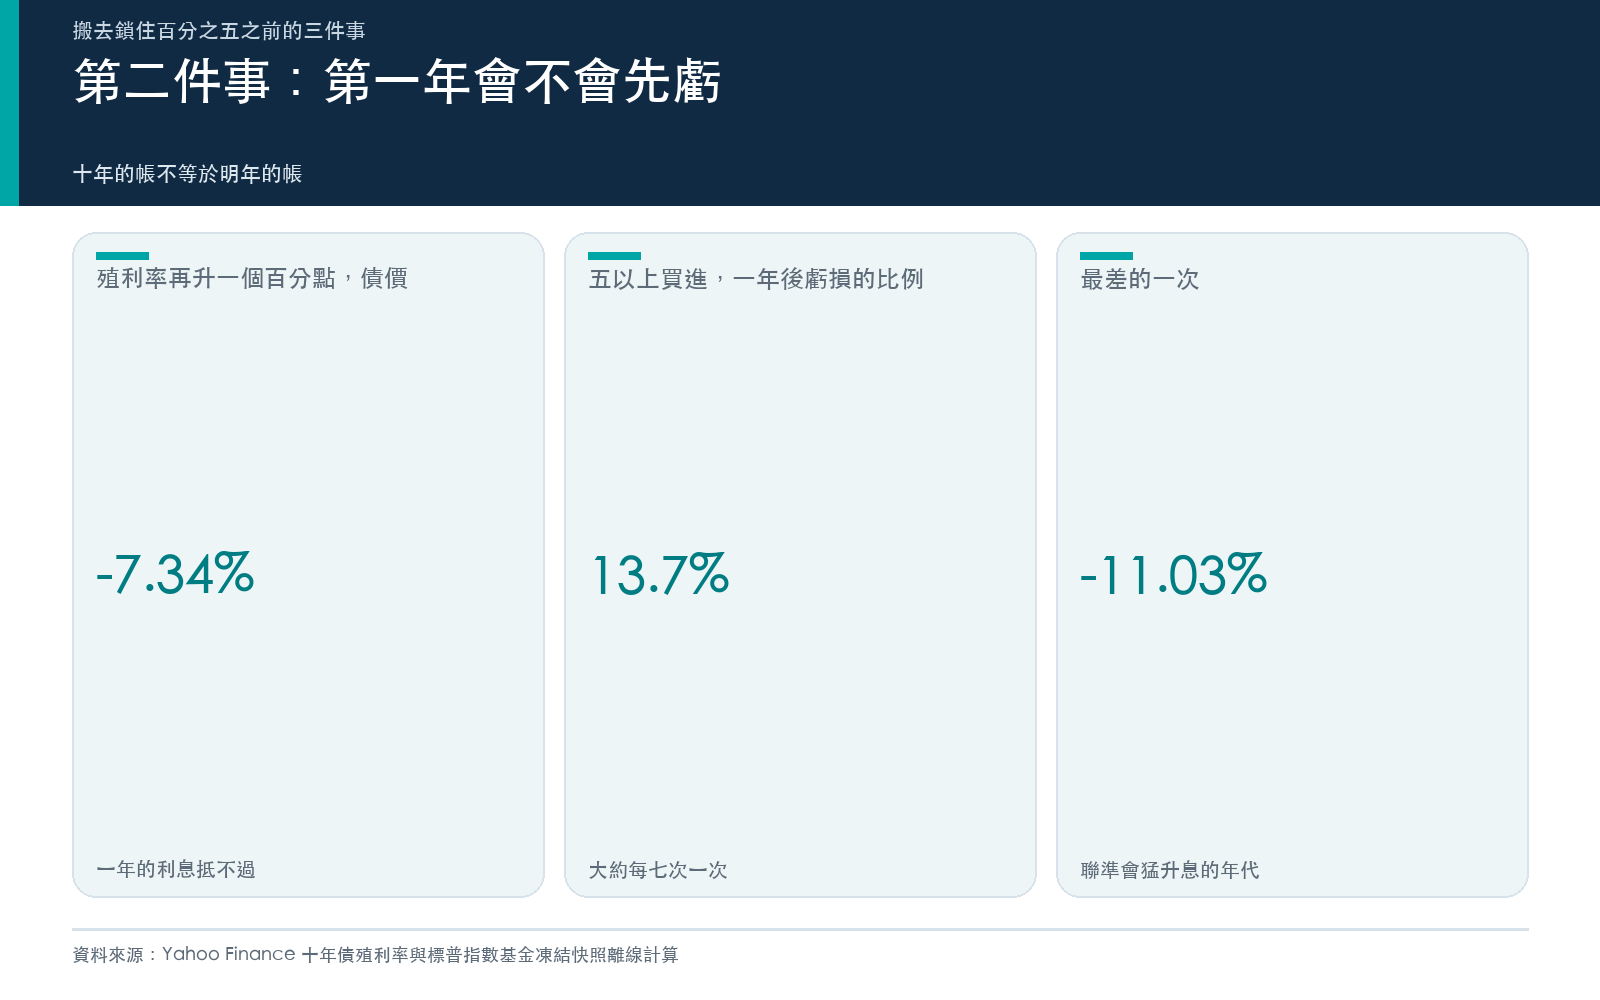Click the supertitle '搬去鎖住百分之五之前的三件事'
This screenshot has height=1000, width=1600.
(219, 31)
